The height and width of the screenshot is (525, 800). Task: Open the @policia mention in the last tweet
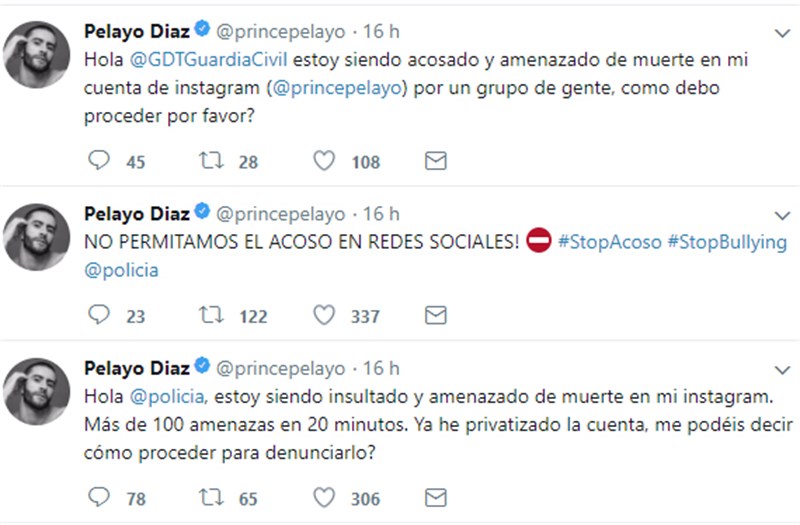[168, 397]
